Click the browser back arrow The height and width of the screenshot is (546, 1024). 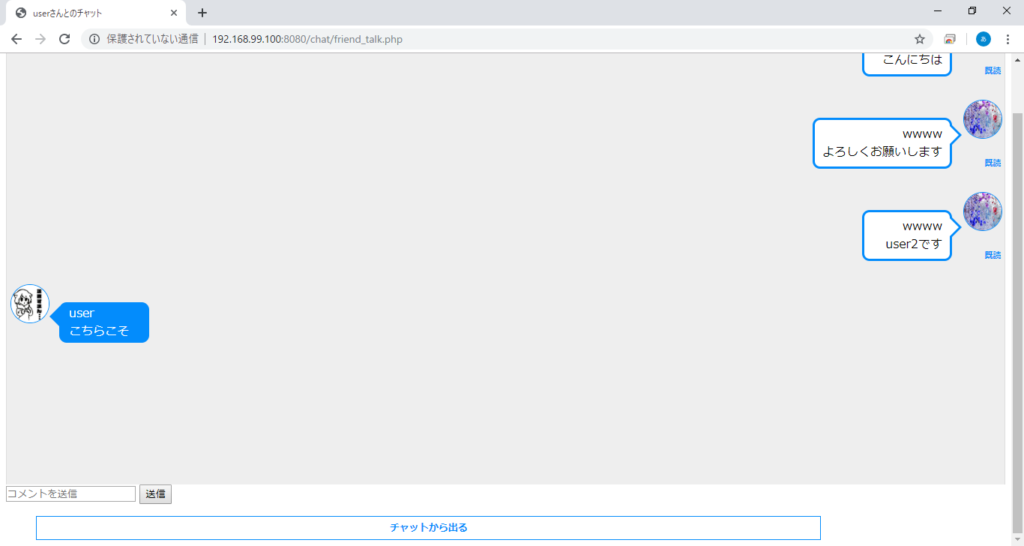(16, 39)
